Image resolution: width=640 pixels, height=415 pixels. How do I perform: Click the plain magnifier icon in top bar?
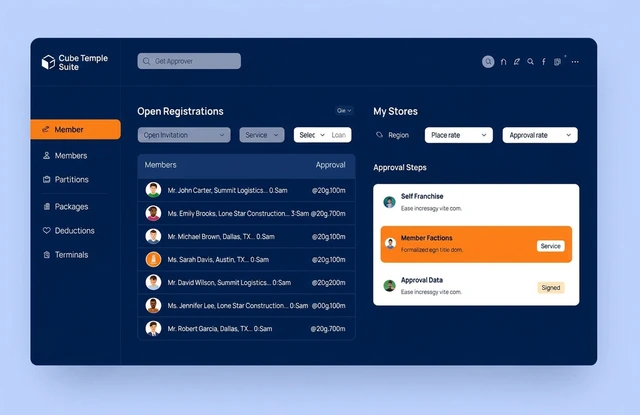tap(530, 62)
